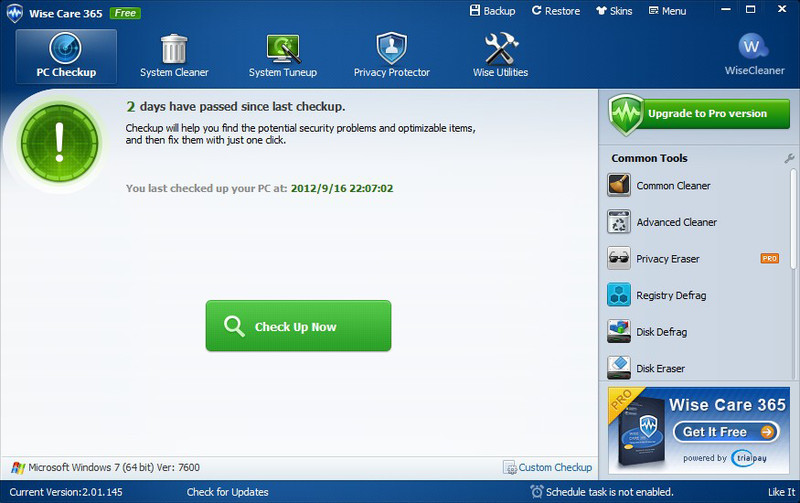
Task: Click Restore in the title bar
Action: [x=556, y=11]
